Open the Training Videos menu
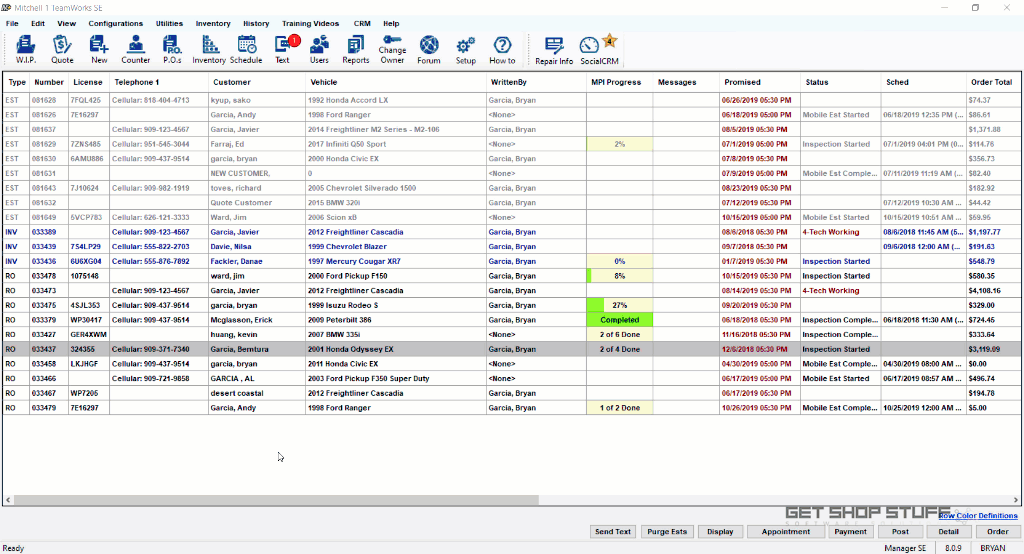The width and height of the screenshot is (1024, 554). (x=312, y=23)
